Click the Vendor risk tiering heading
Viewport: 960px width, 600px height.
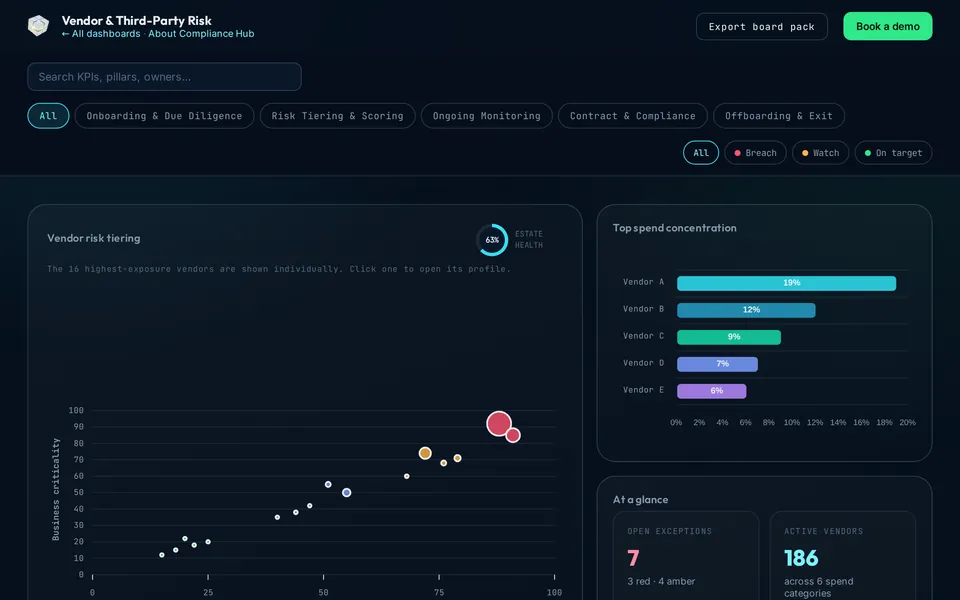(94, 238)
